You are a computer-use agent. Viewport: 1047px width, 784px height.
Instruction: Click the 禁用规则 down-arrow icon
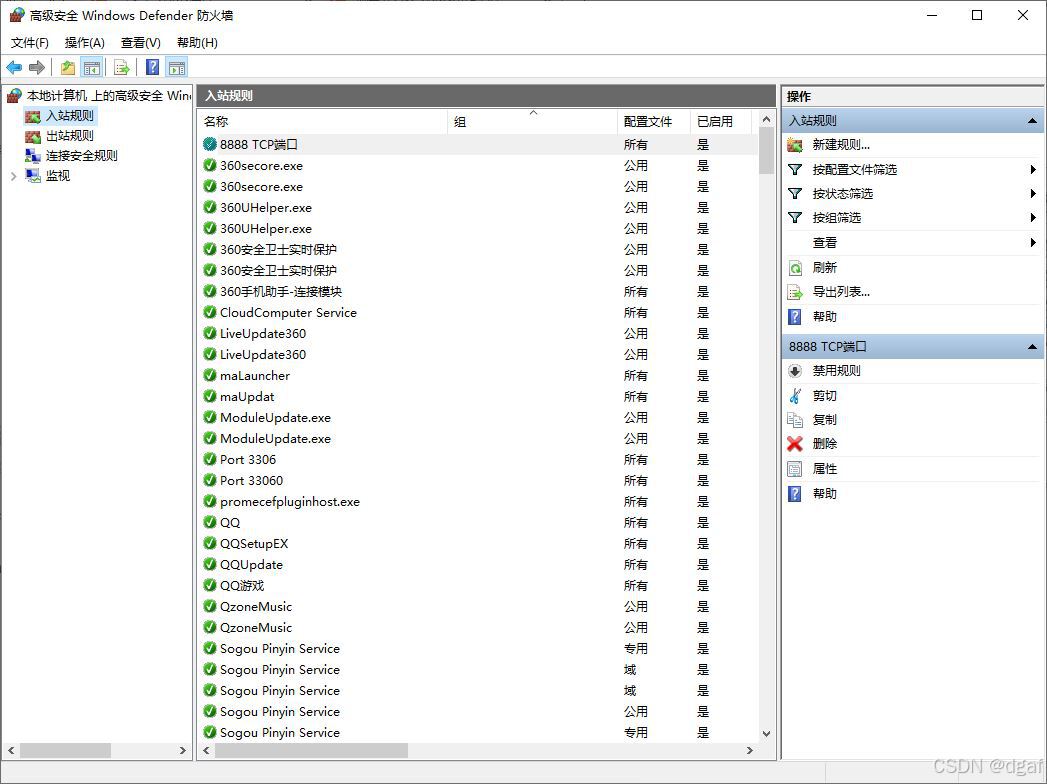tap(795, 371)
